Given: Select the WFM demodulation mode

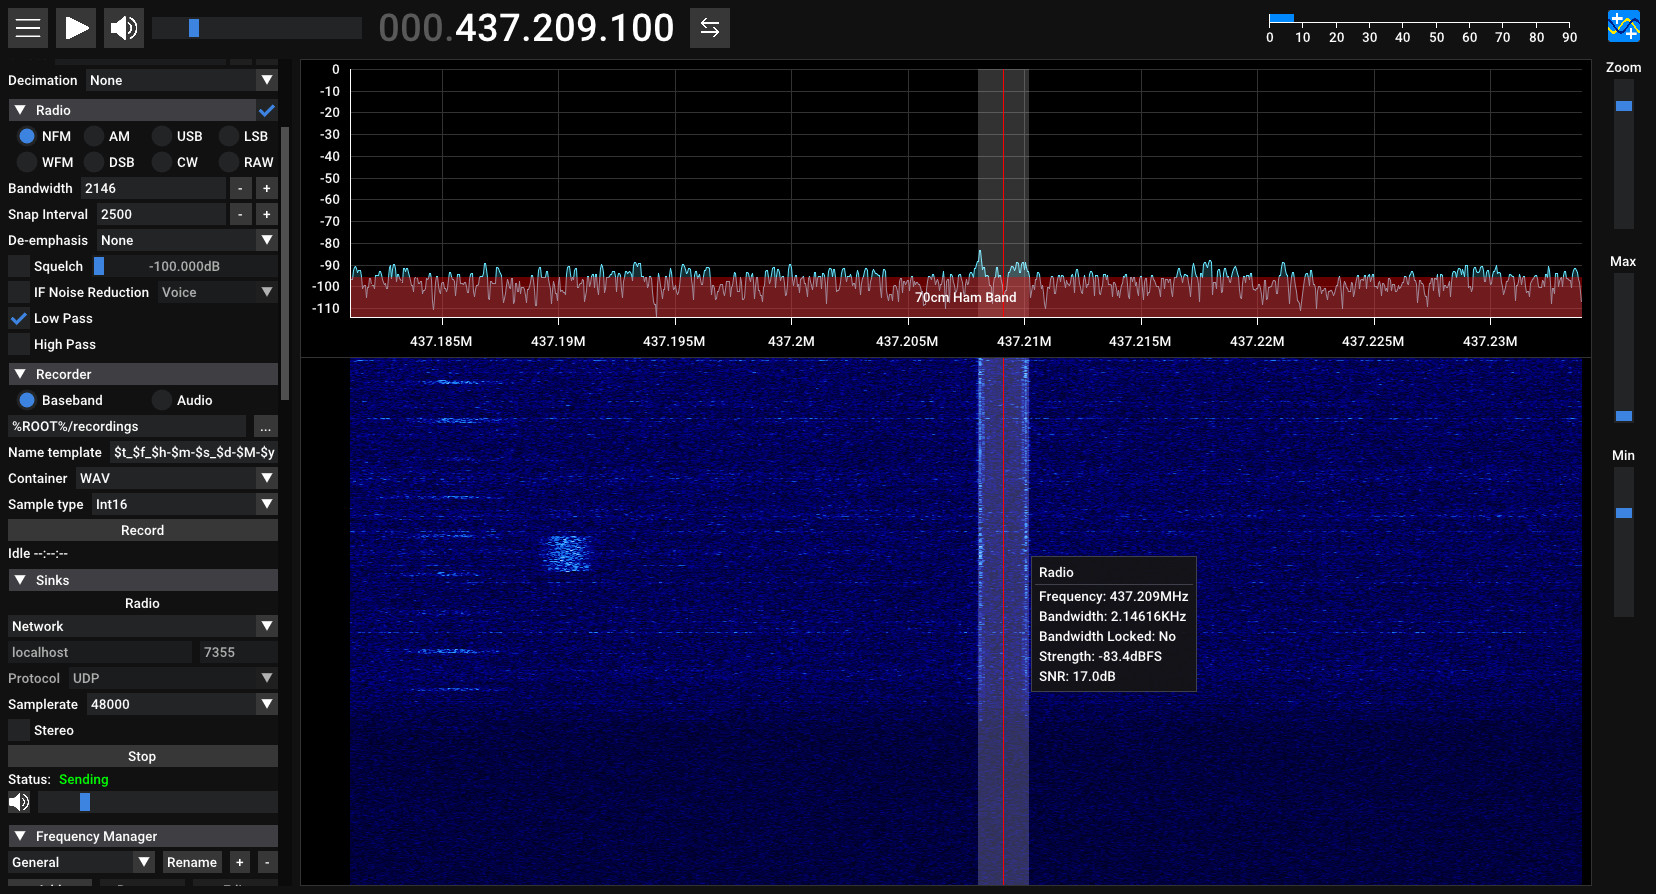Looking at the screenshot, I should (27, 162).
